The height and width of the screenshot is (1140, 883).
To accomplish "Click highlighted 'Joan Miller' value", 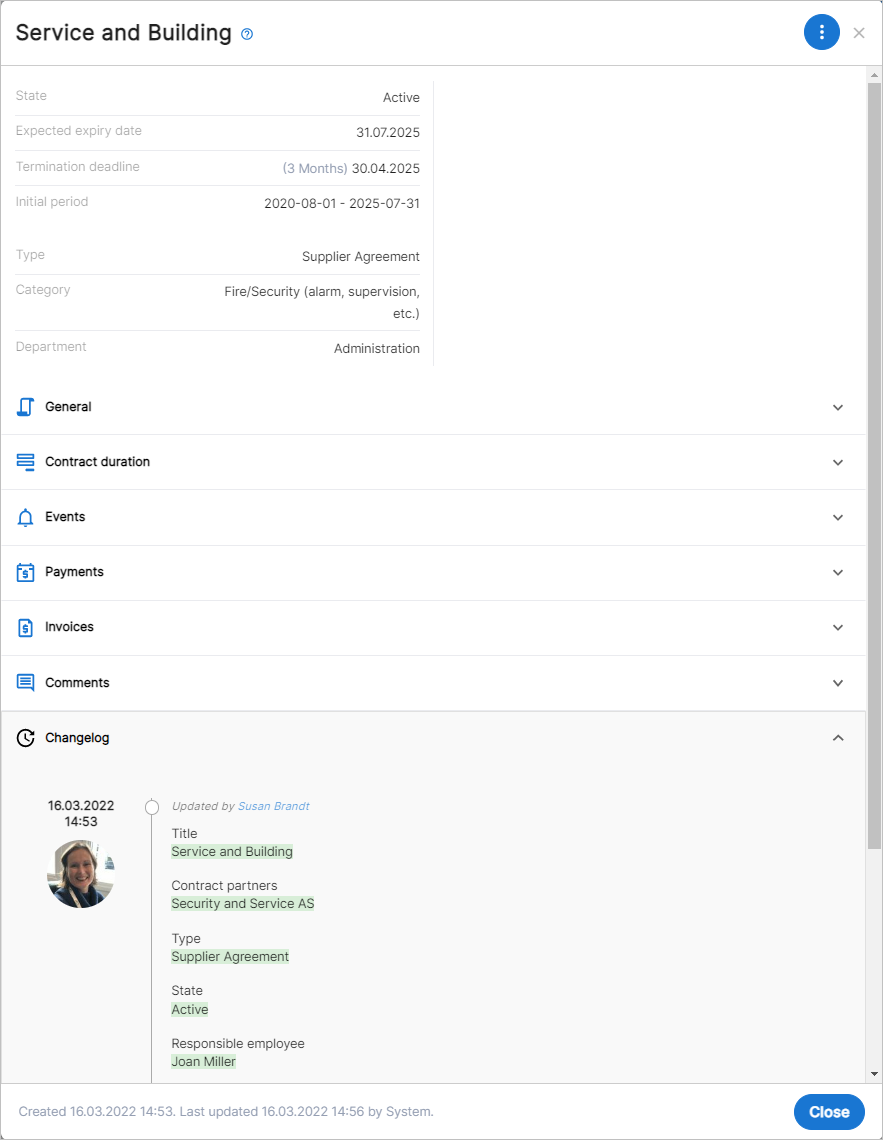I will (x=203, y=1061).
